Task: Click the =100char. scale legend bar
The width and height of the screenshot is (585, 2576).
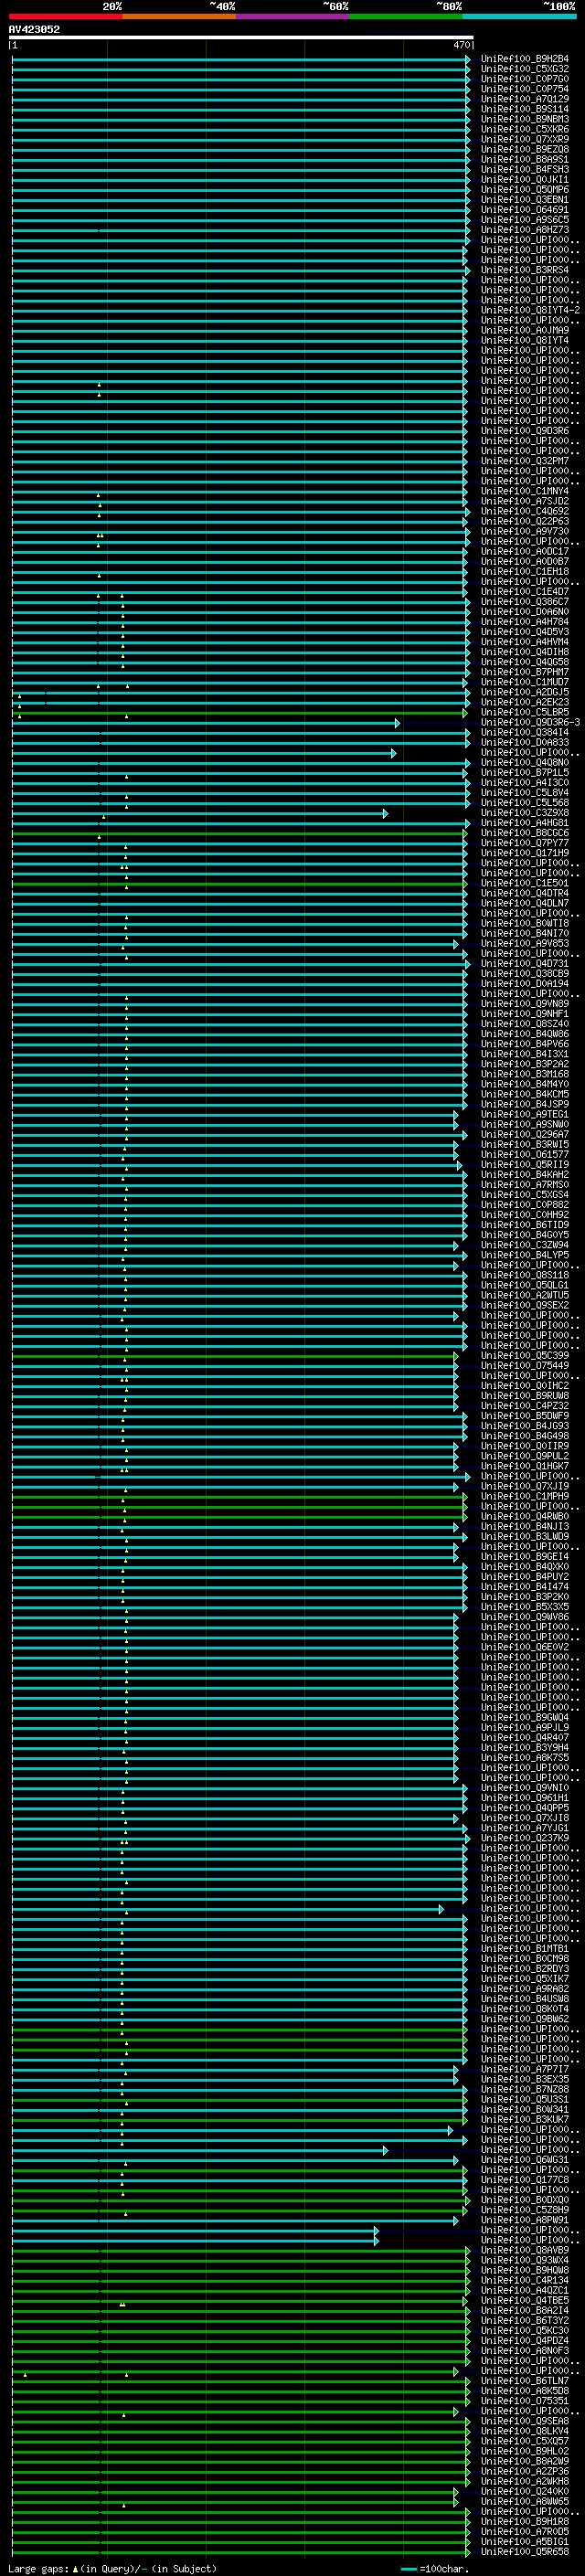Action: 408,2569
